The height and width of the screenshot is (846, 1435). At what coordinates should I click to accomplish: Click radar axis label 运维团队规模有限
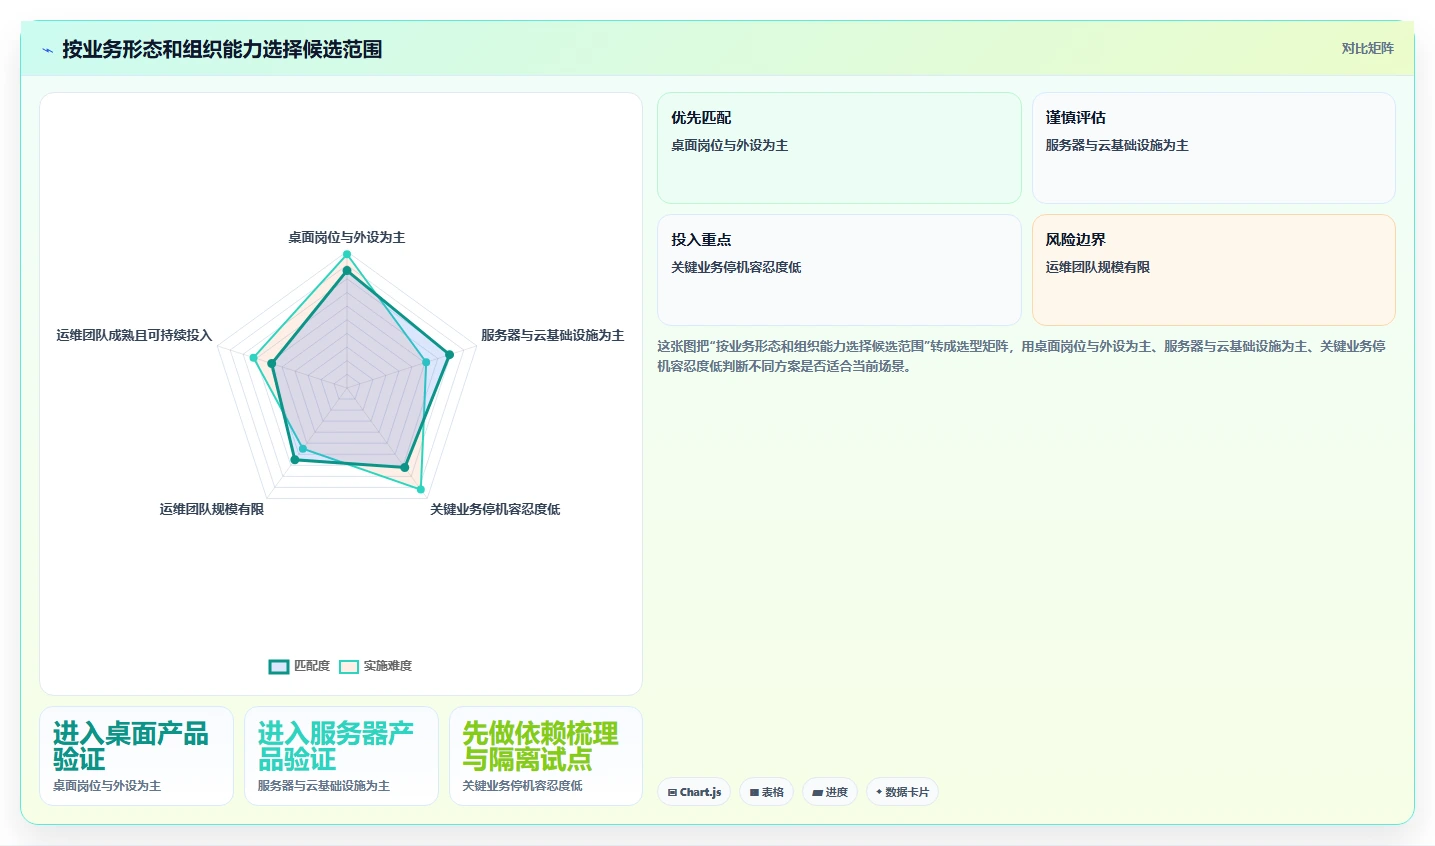212,509
